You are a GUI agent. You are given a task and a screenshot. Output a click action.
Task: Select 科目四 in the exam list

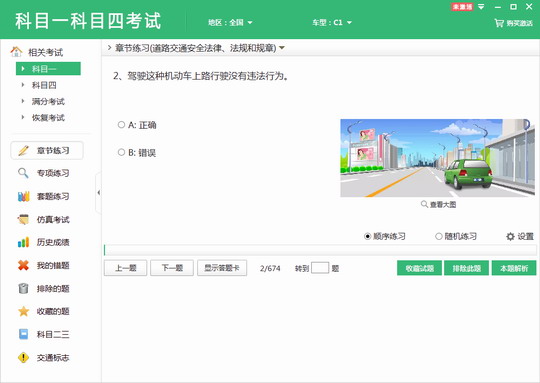point(44,85)
